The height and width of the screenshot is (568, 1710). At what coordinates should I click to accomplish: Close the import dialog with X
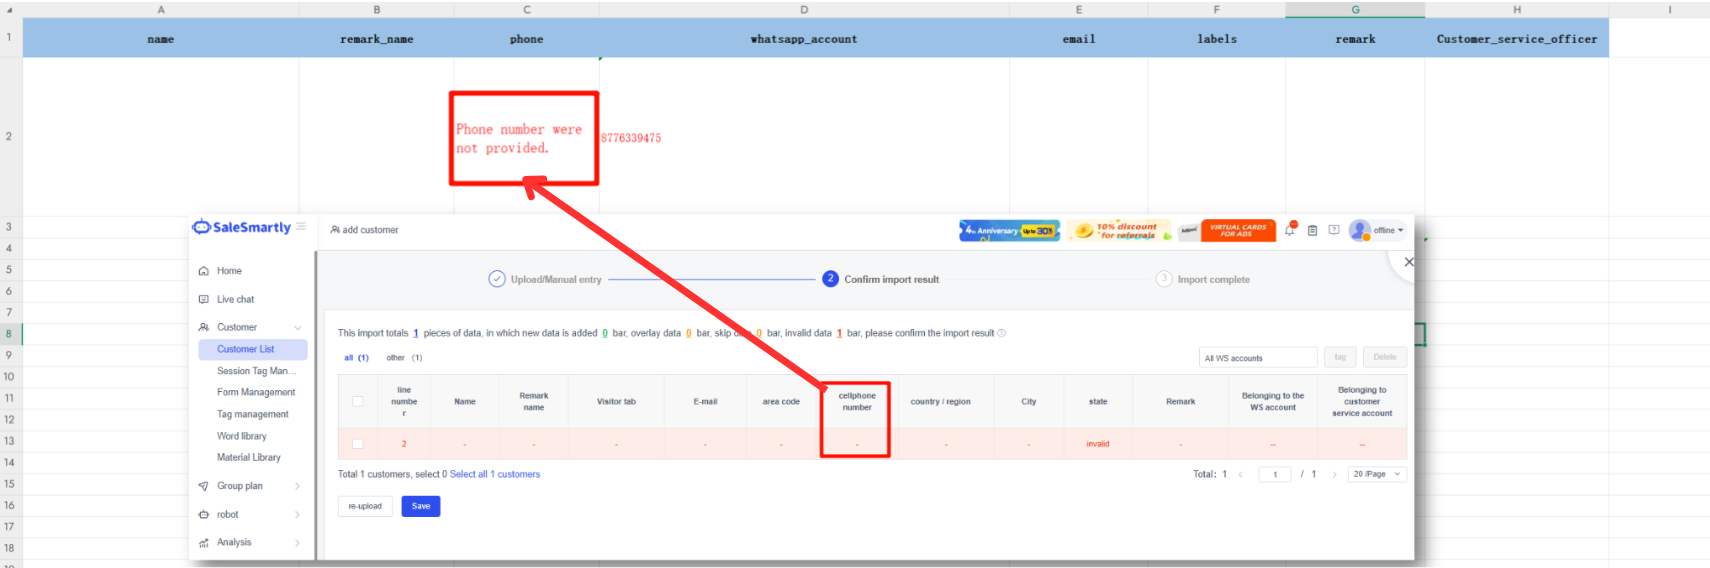tap(1408, 262)
